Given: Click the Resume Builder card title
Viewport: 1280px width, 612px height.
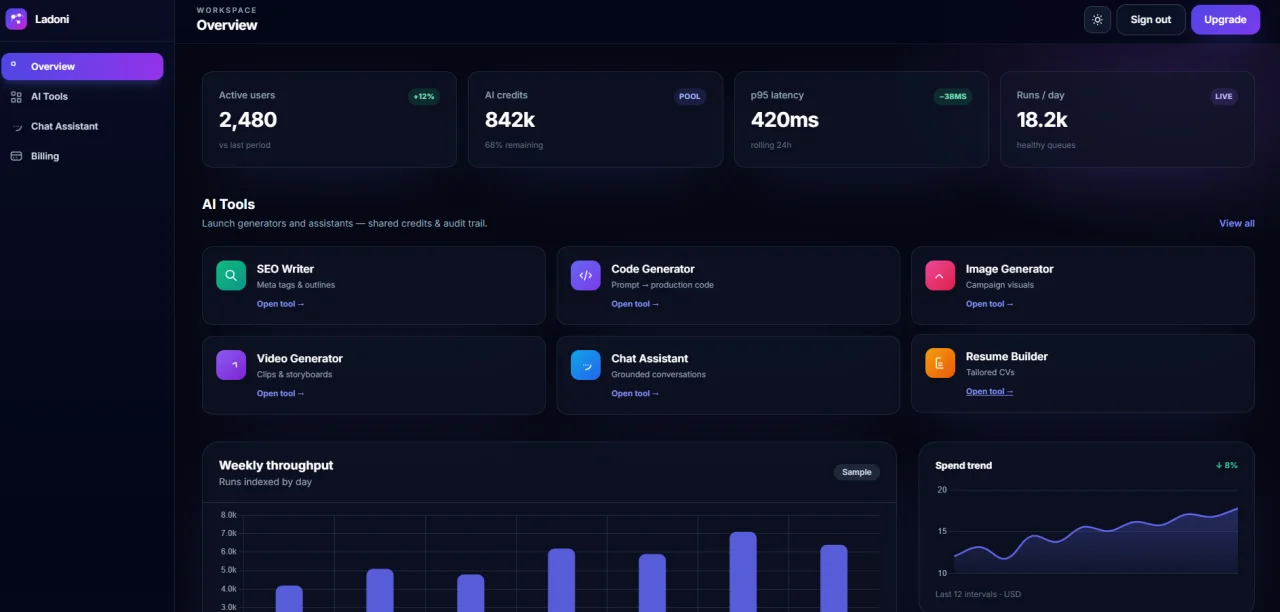Looking at the screenshot, I should pyautogui.click(x=1007, y=357).
